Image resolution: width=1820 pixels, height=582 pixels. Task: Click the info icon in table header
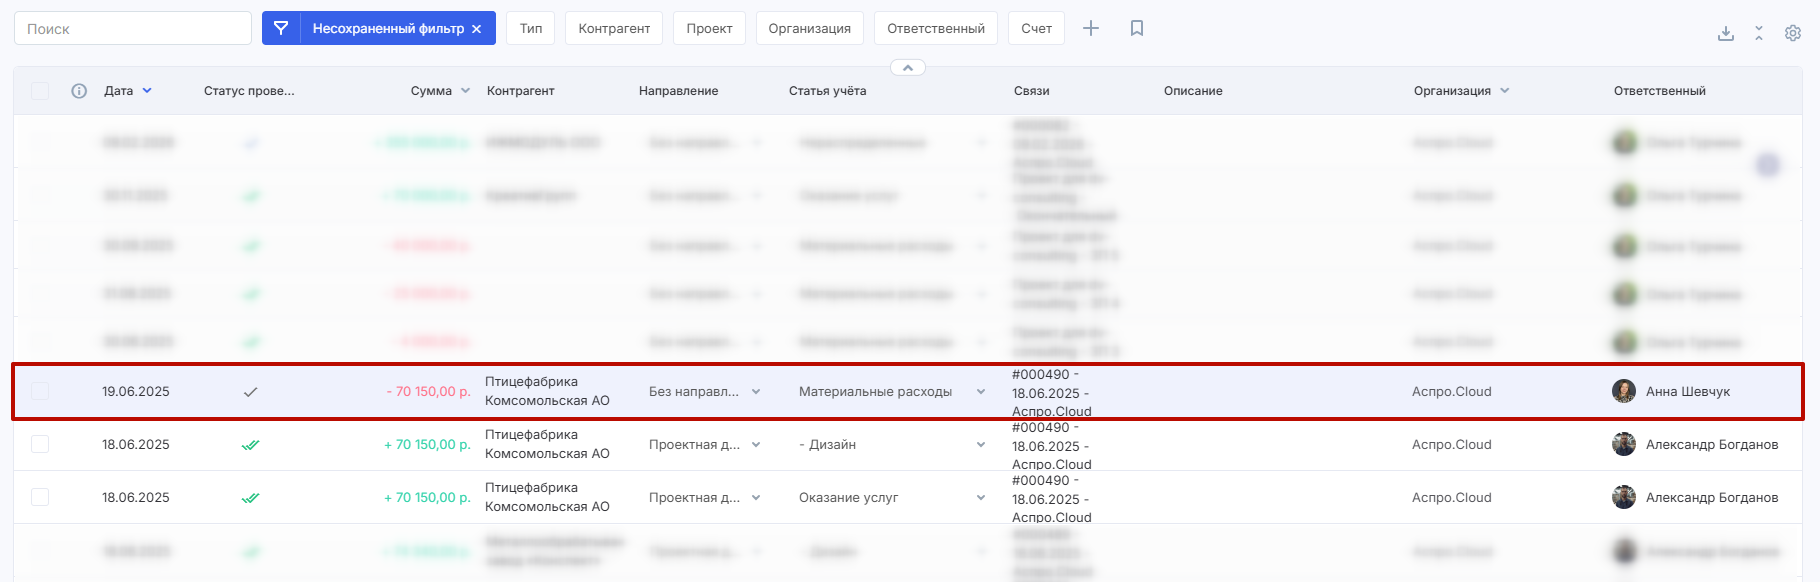pos(79,91)
